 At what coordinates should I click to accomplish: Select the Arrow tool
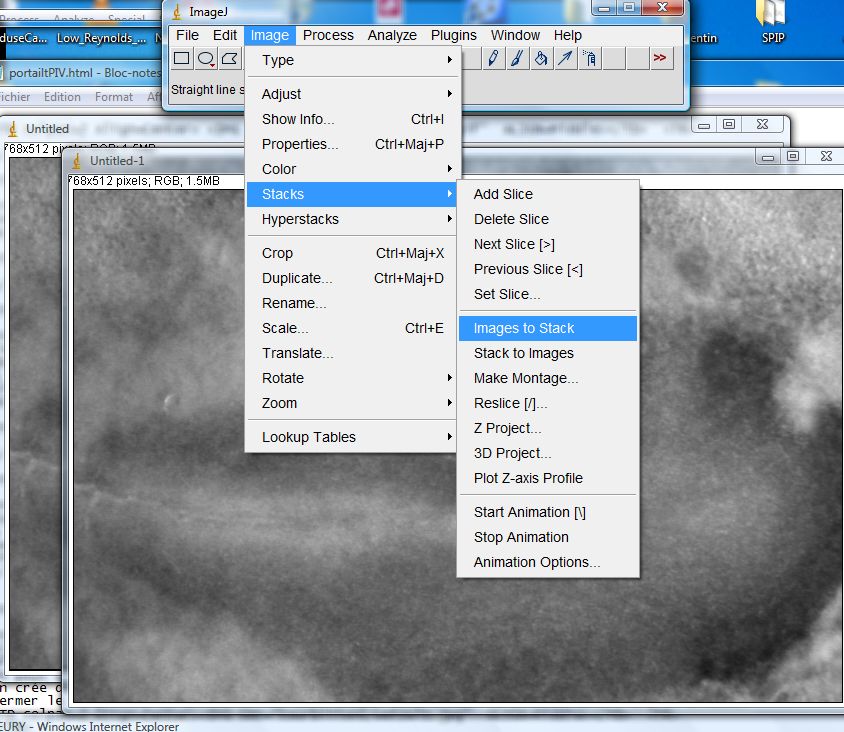[565, 59]
